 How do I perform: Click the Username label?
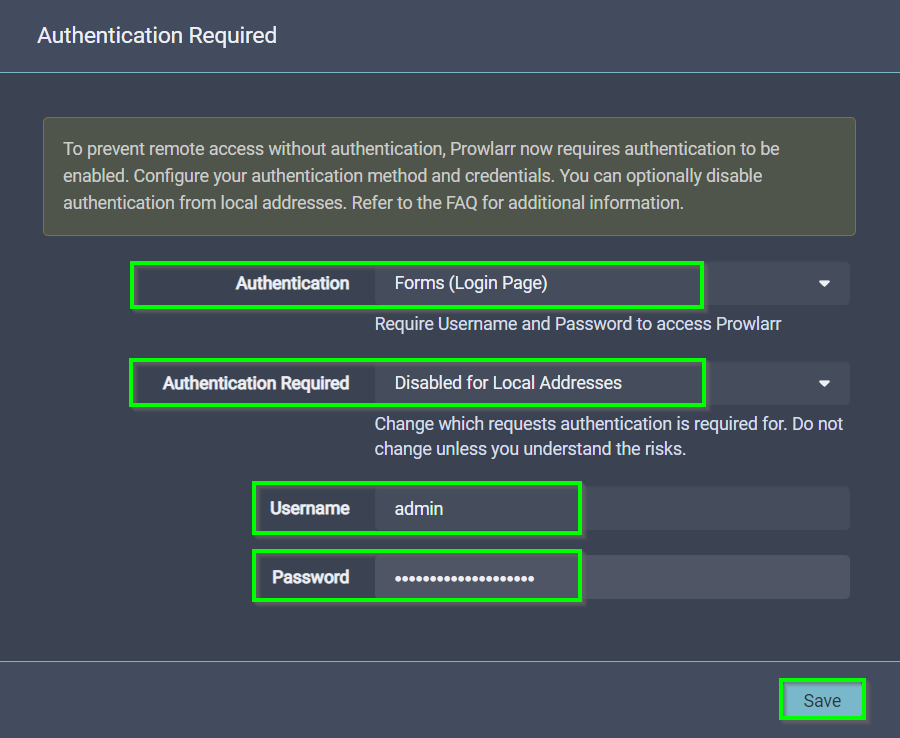click(309, 509)
